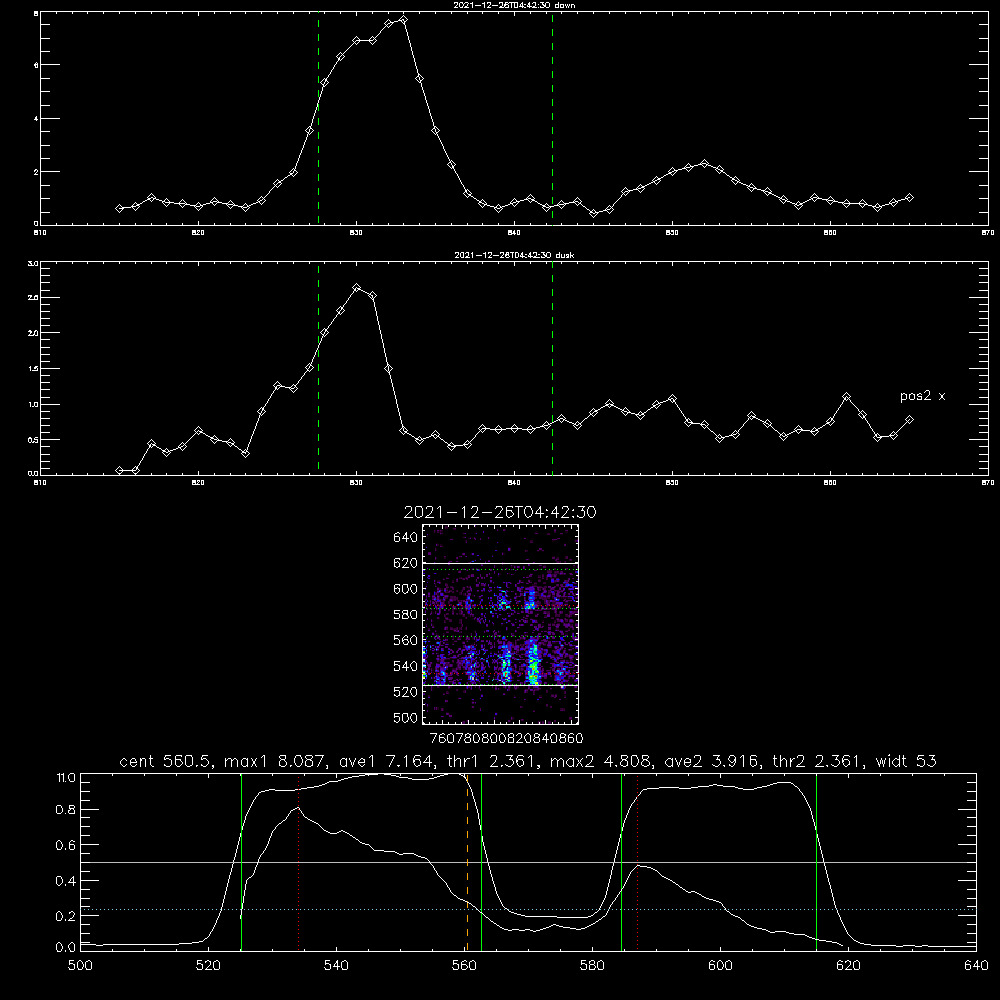
Task: Select the 'pos2 x' annotation label
Action: (x=923, y=396)
